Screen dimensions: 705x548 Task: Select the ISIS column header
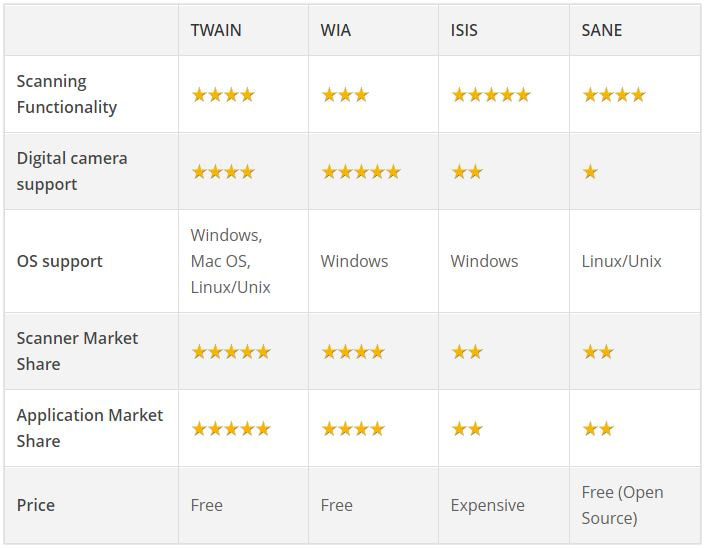pos(464,30)
